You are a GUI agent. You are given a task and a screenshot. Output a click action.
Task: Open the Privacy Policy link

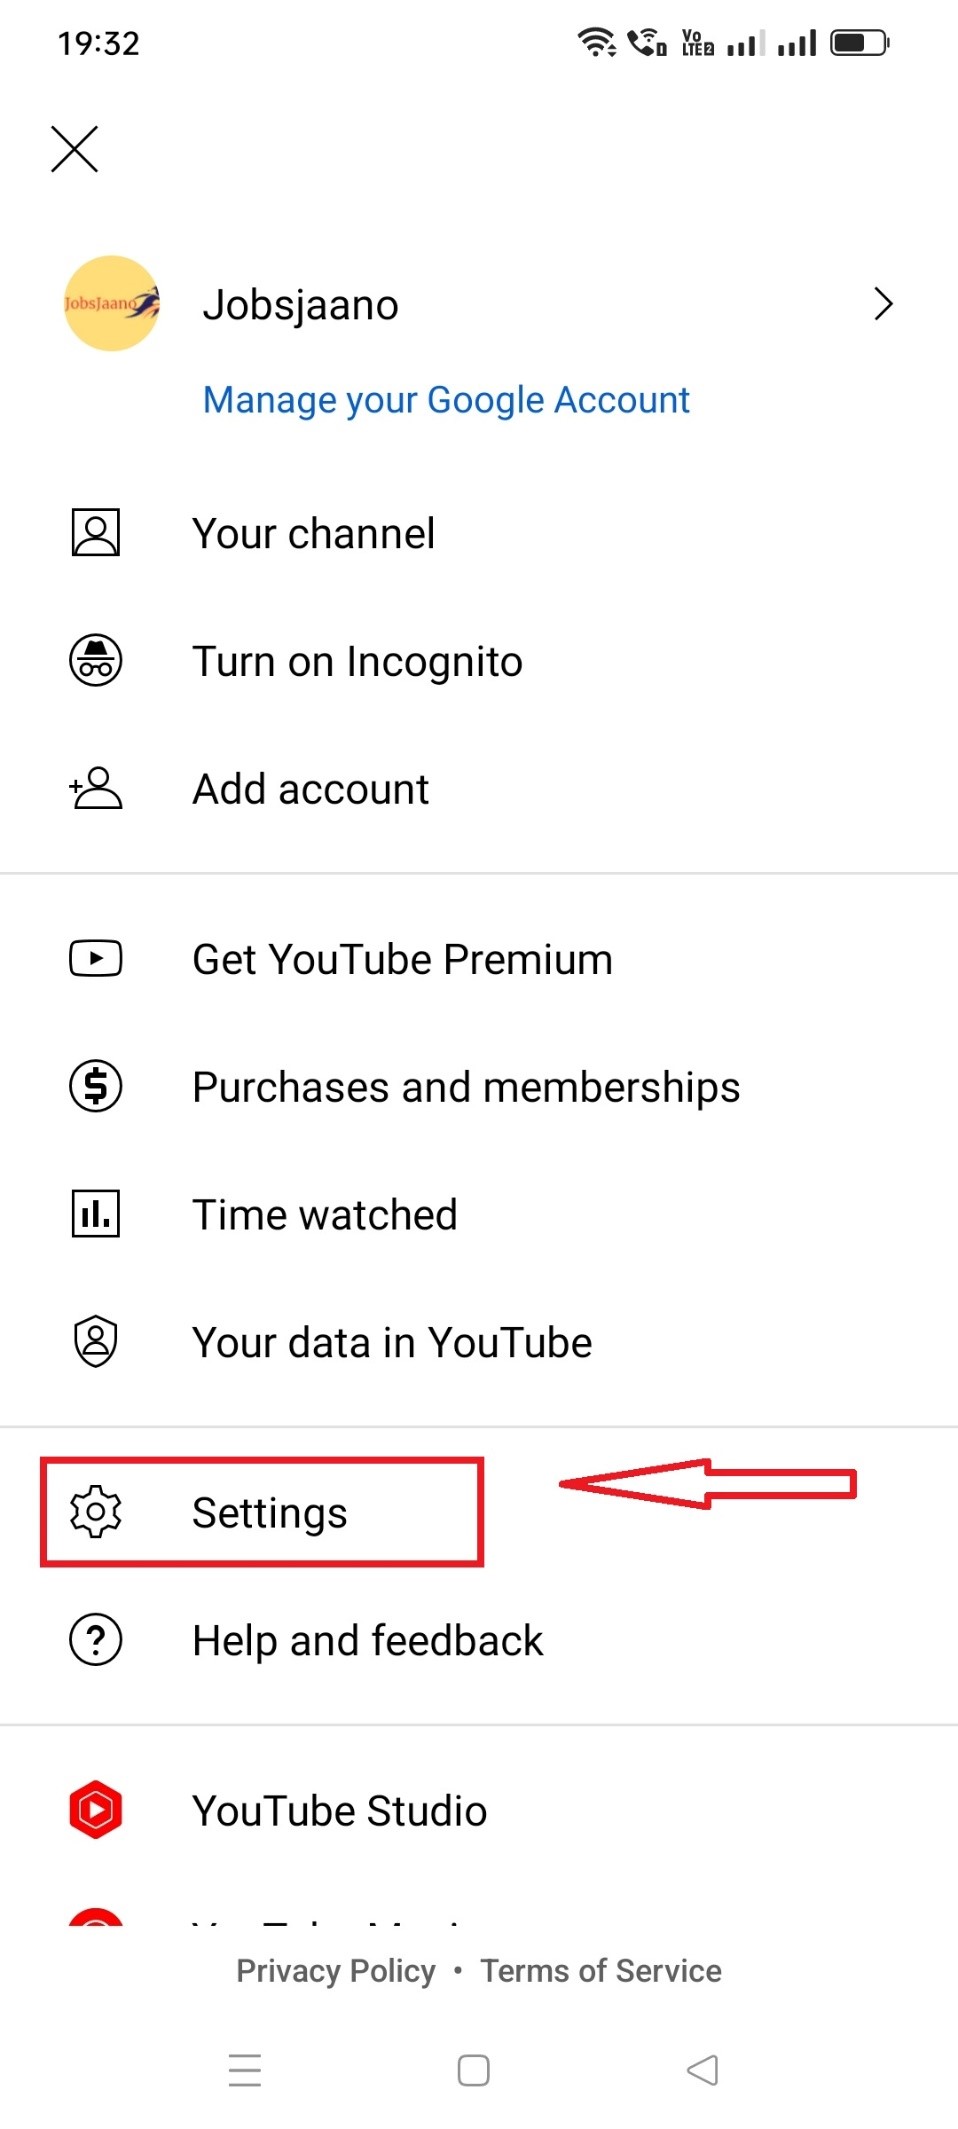click(x=336, y=1971)
